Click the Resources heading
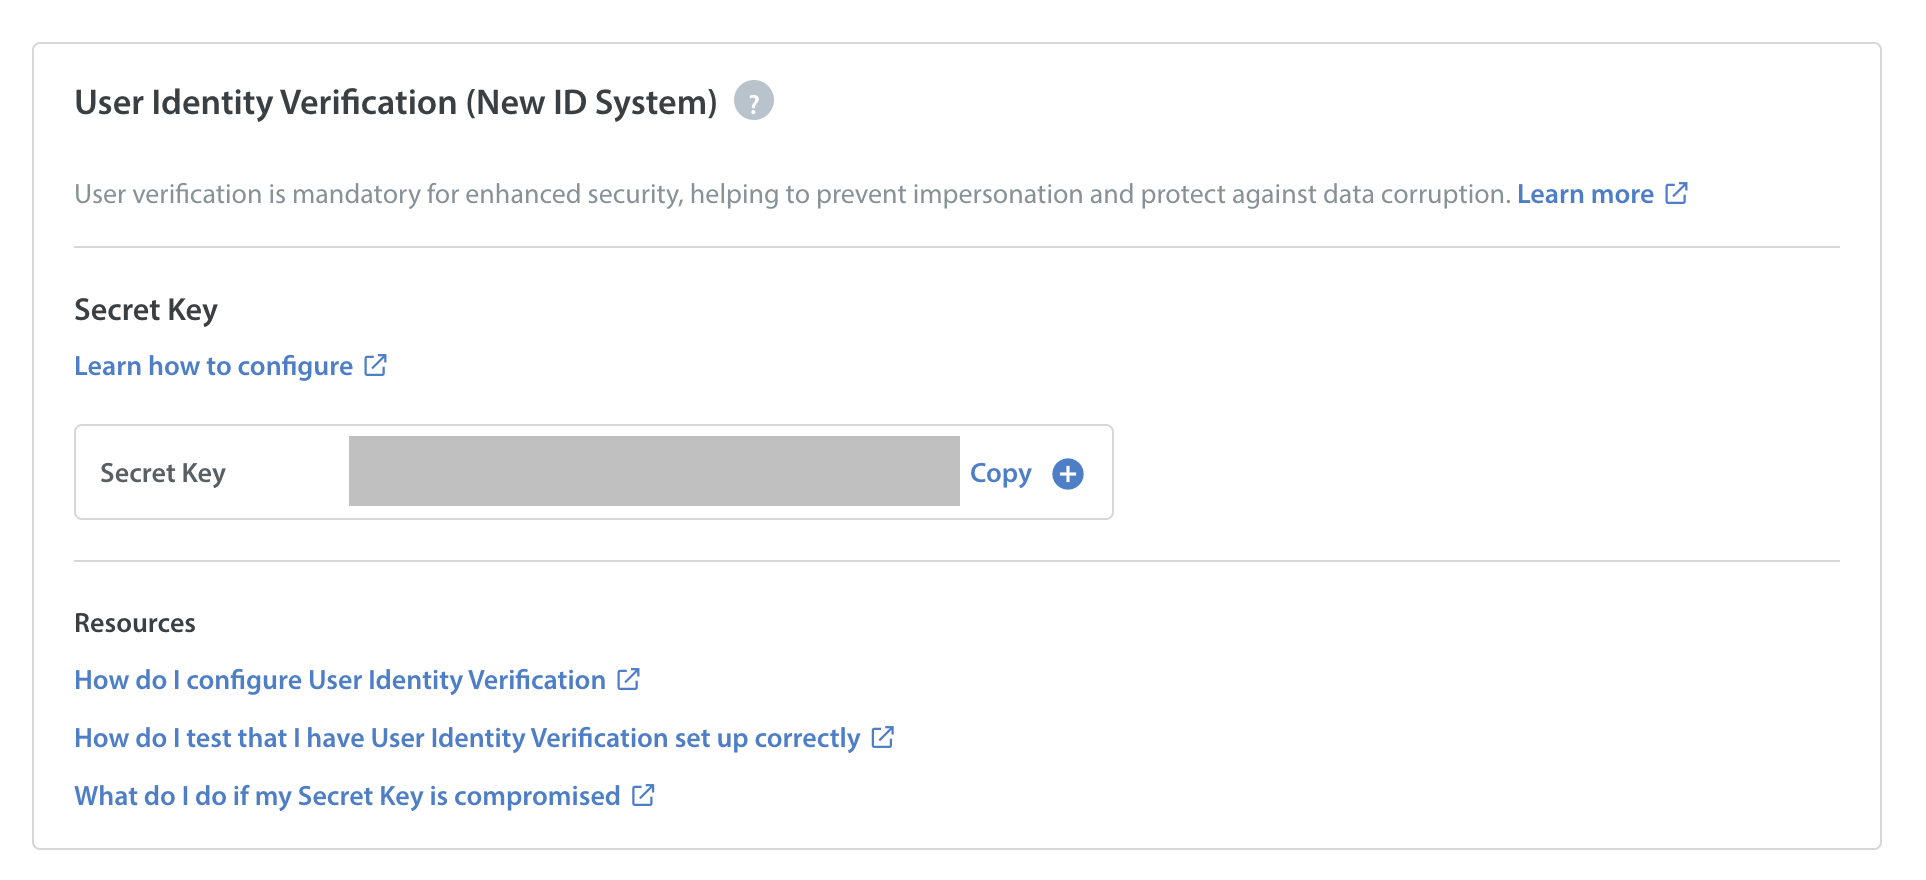Image resolution: width=1926 pixels, height=880 pixels. click(135, 623)
